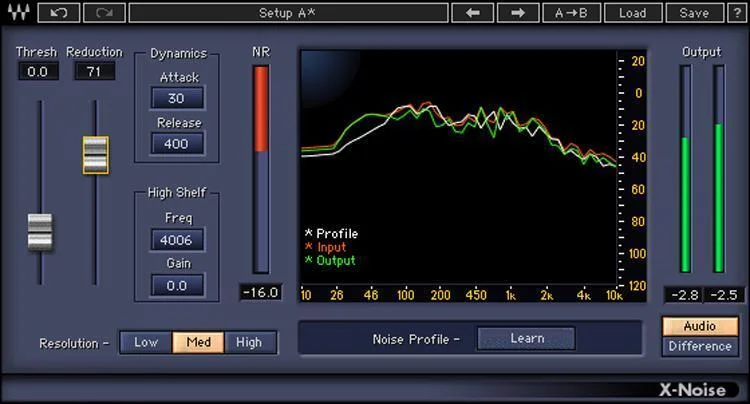Open the Load preset menu

633,13
